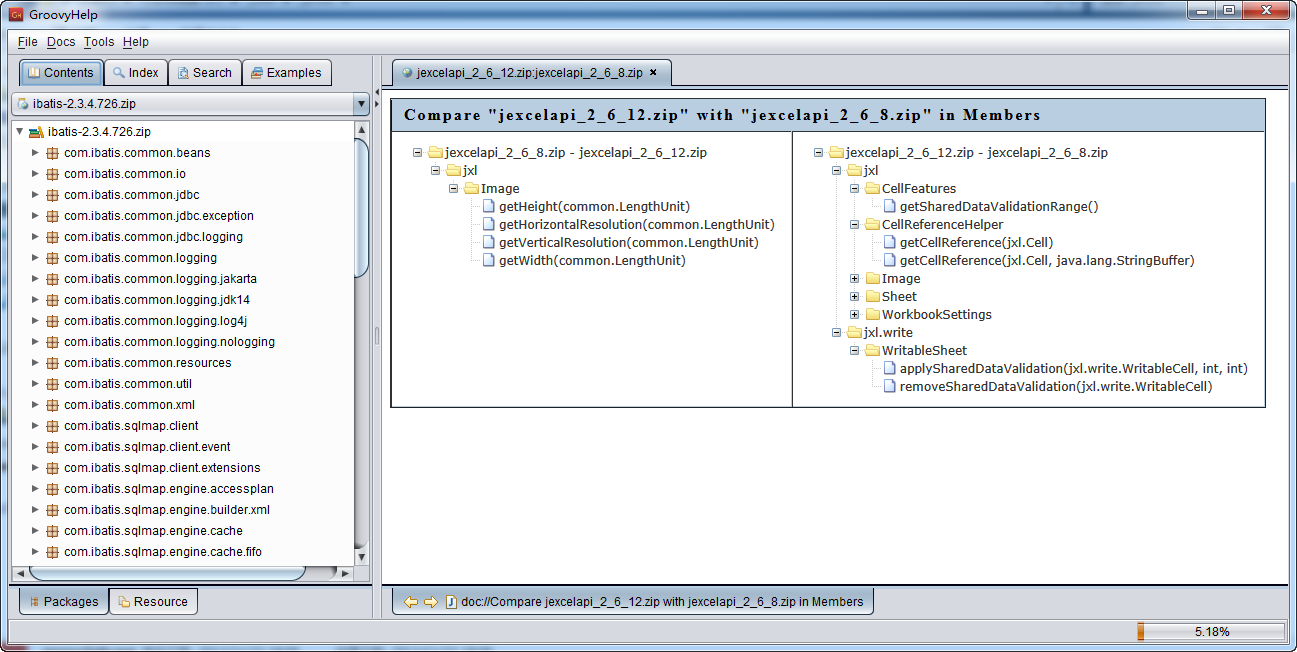Close the jexcelapi comparison tab
This screenshot has height=652, width=1297.
[x=653, y=73]
